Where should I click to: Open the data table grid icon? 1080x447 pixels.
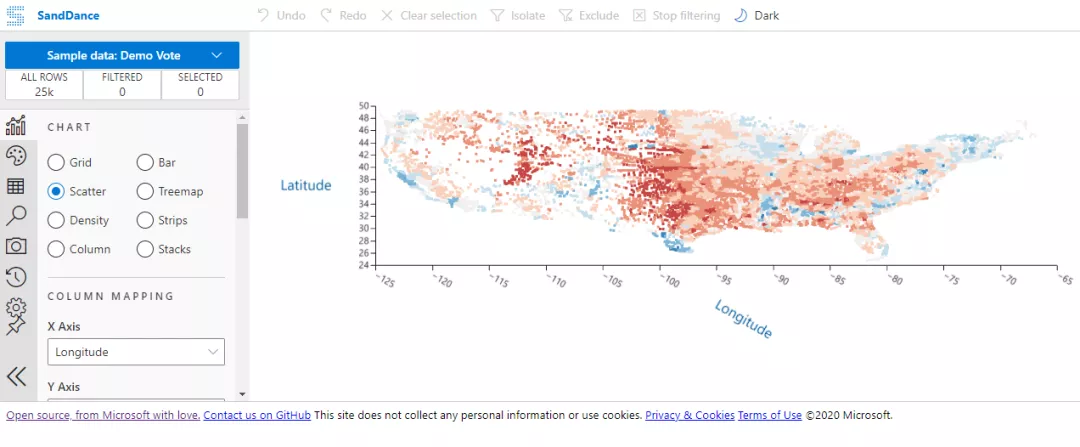[16, 186]
